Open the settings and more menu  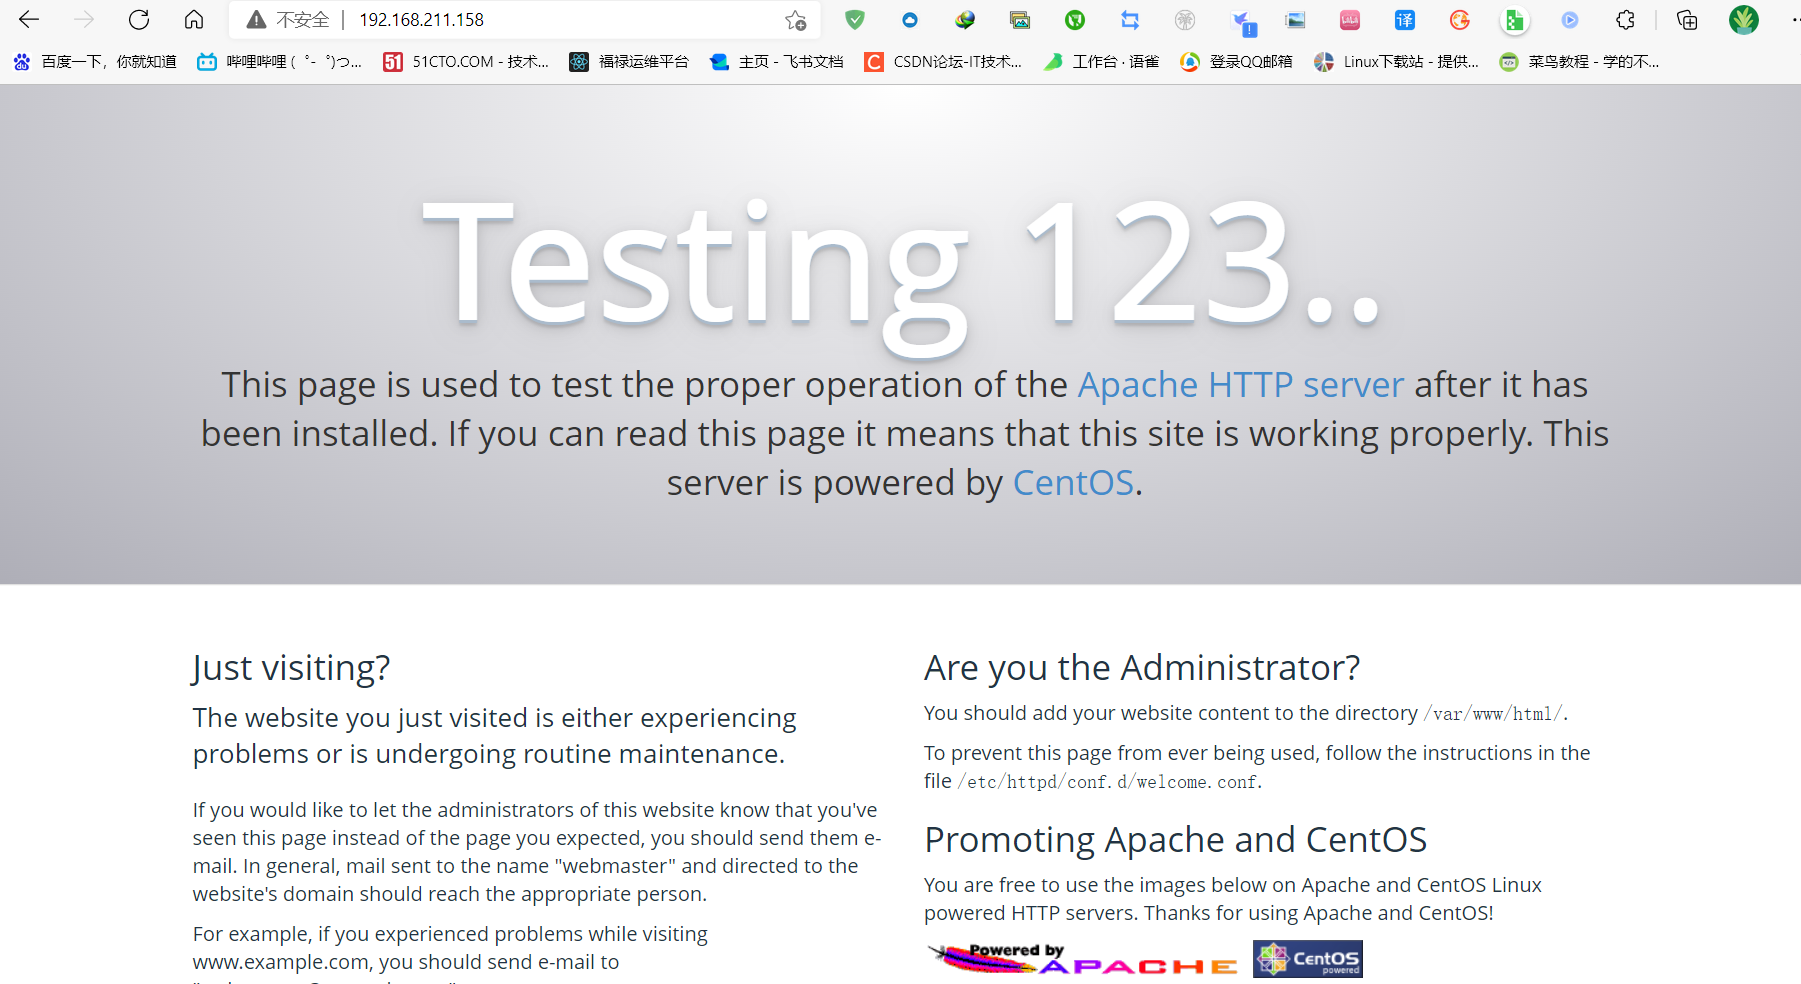[1794, 19]
